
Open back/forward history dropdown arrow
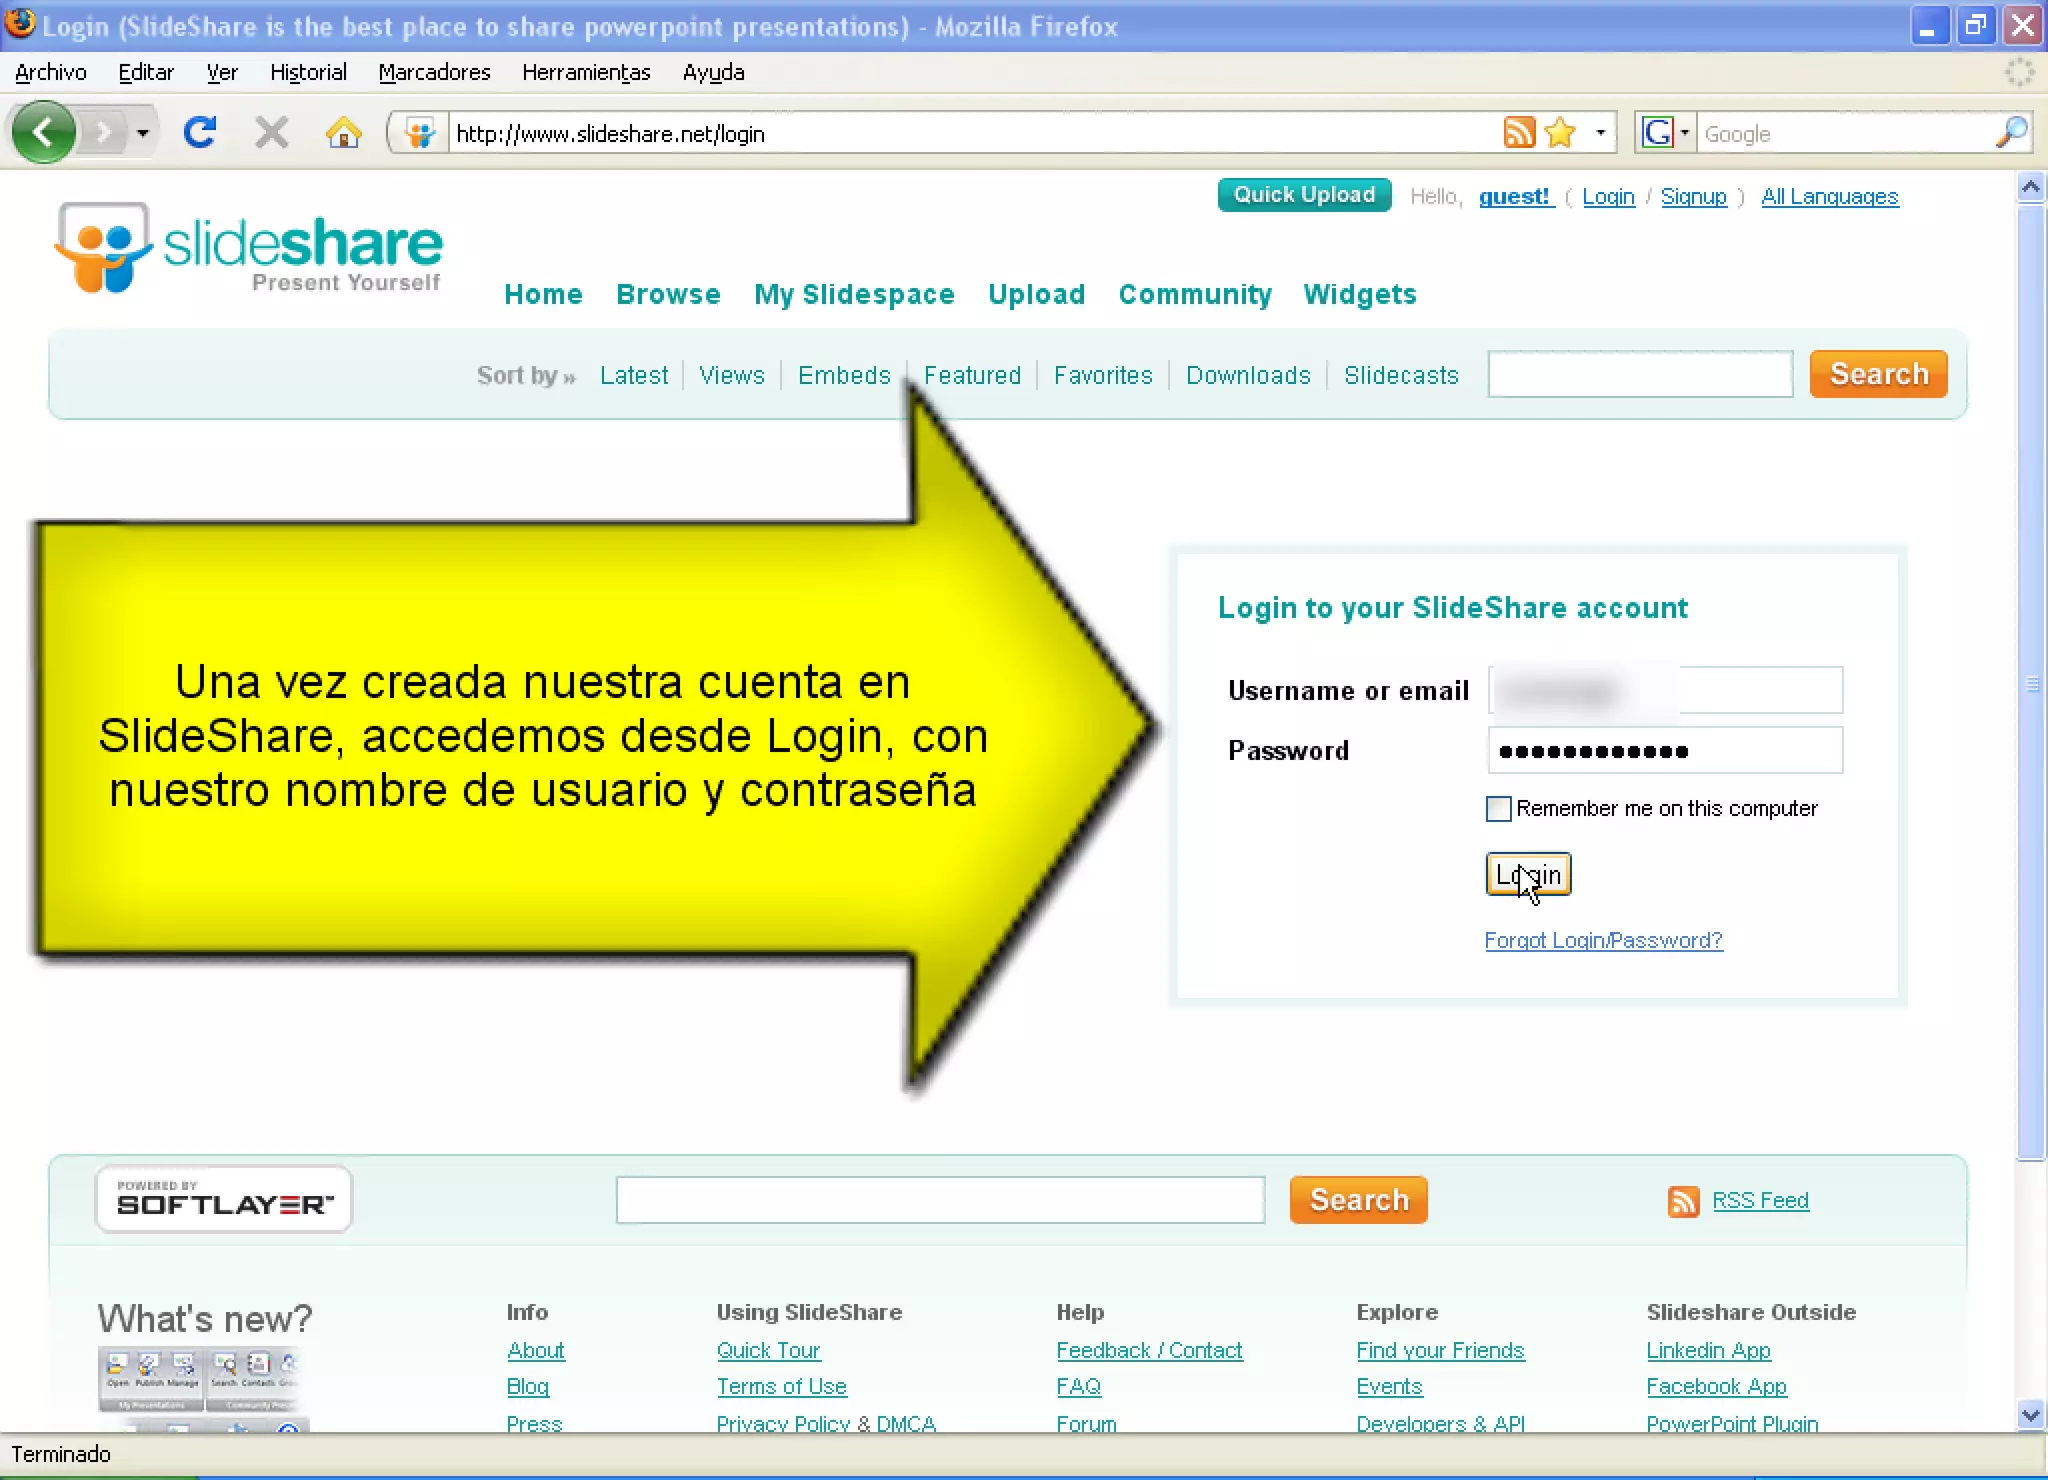pos(143,132)
